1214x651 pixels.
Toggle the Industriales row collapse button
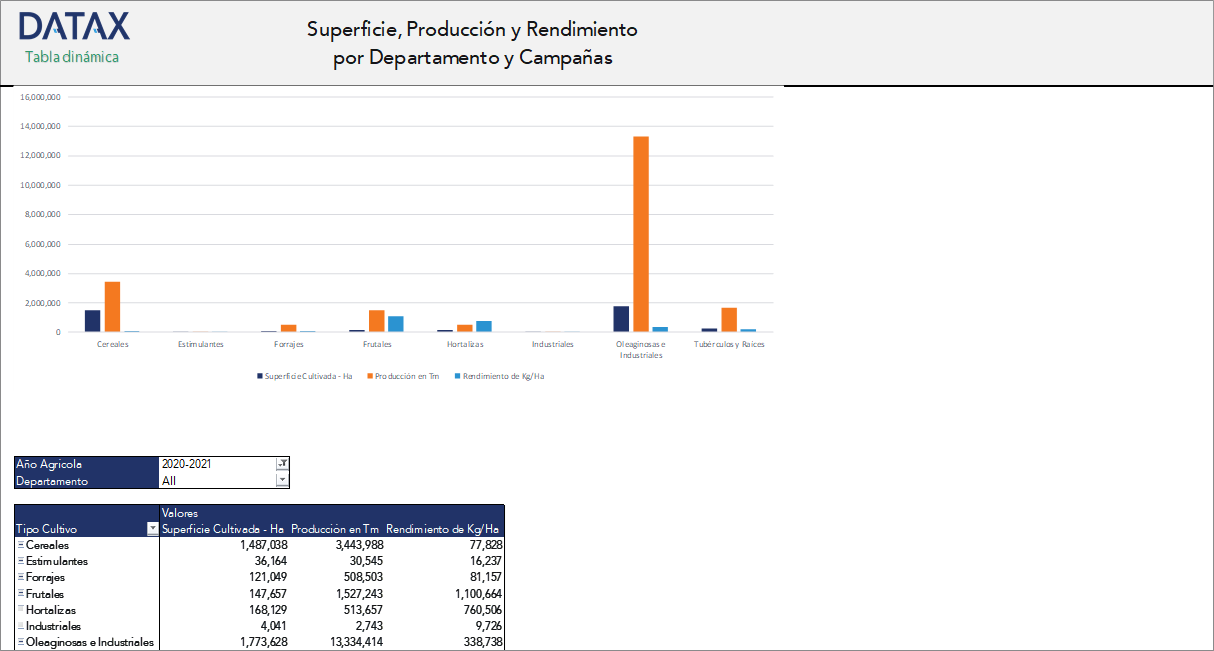(19, 626)
